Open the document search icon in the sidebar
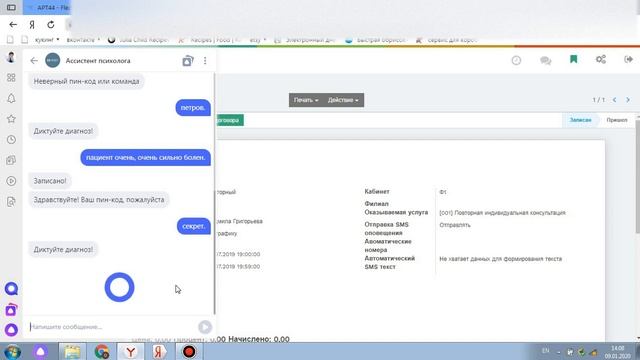This screenshot has height=360, width=640. [x=11, y=202]
